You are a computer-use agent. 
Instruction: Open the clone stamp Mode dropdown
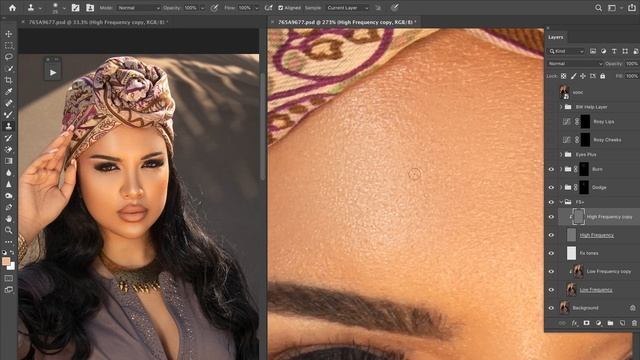(x=138, y=8)
